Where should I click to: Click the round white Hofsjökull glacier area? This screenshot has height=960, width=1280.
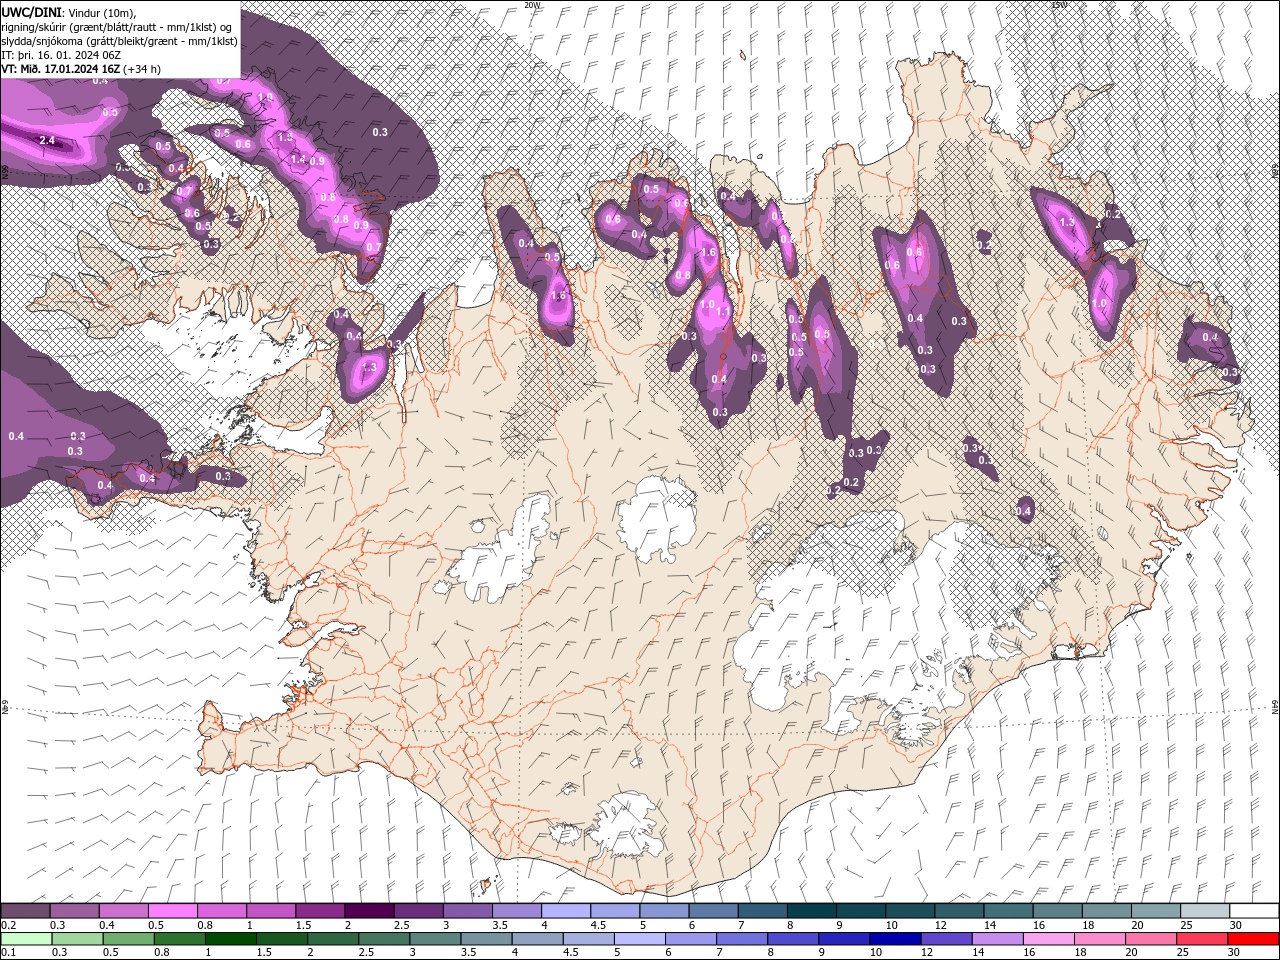point(657,519)
